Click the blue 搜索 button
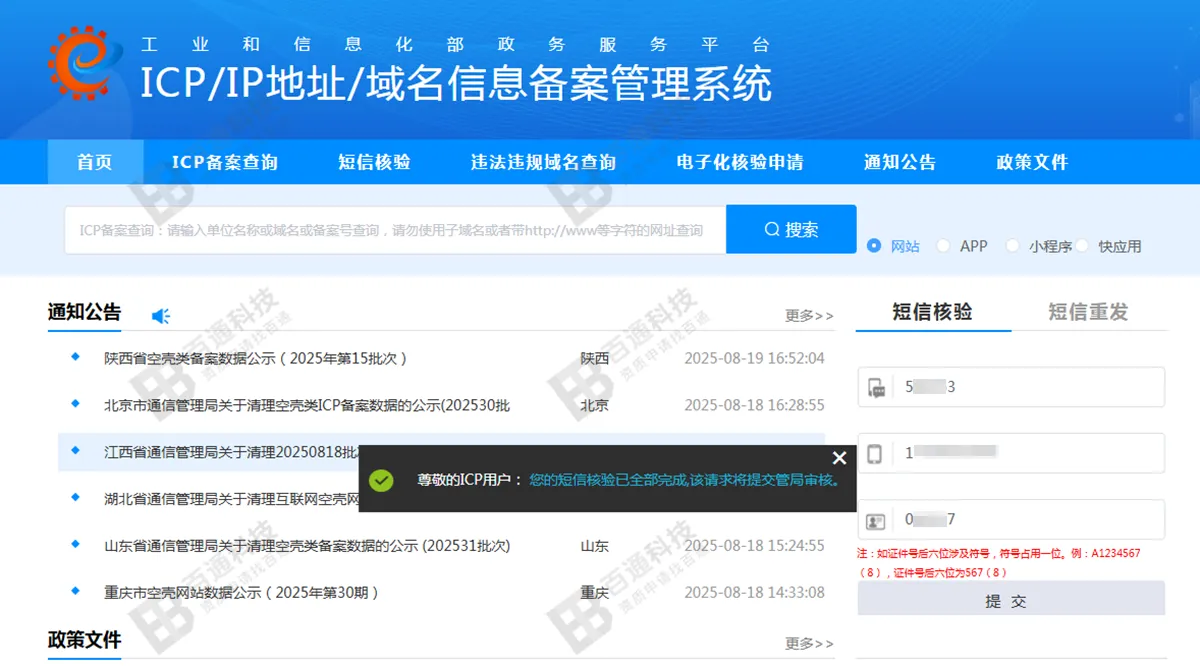The width and height of the screenshot is (1200, 666). tap(791, 229)
